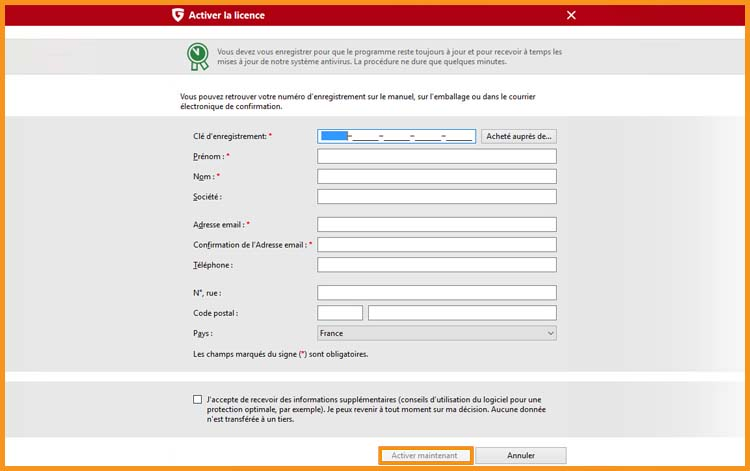Click the 'J'accepte de recevoir des informations' text

[376, 409]
